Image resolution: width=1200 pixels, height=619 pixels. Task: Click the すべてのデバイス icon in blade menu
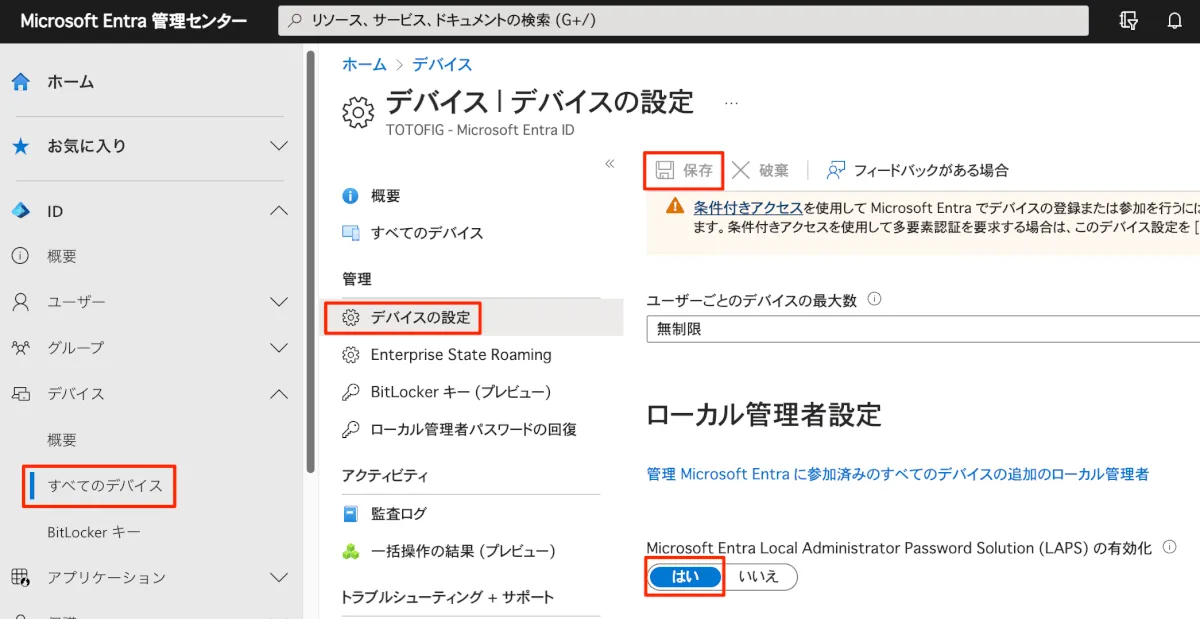tap(350, 233)
